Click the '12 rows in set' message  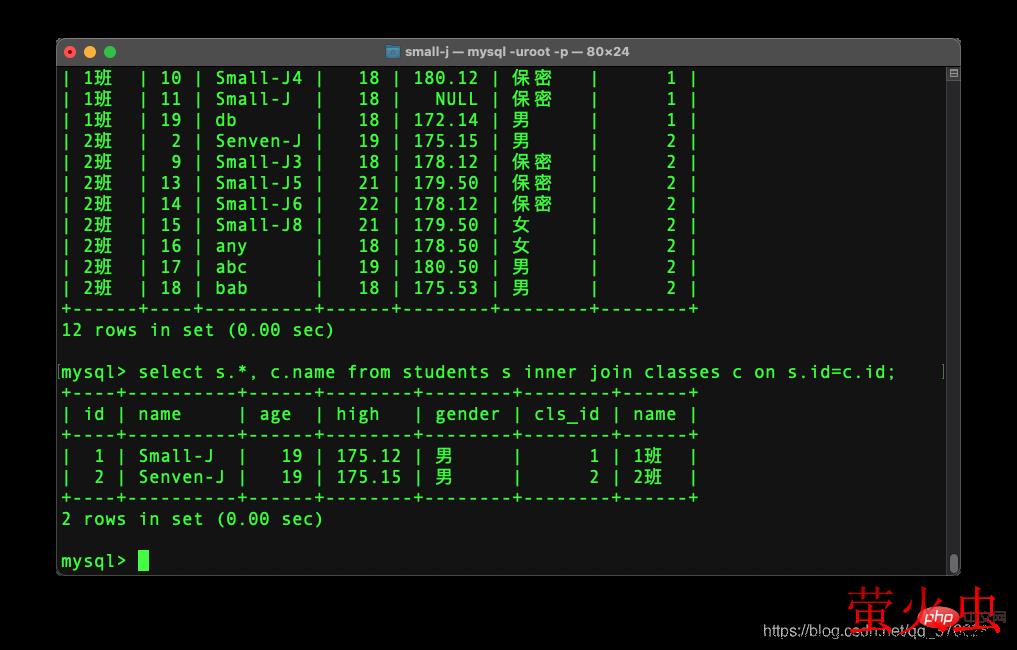click(x=198, y=330)
